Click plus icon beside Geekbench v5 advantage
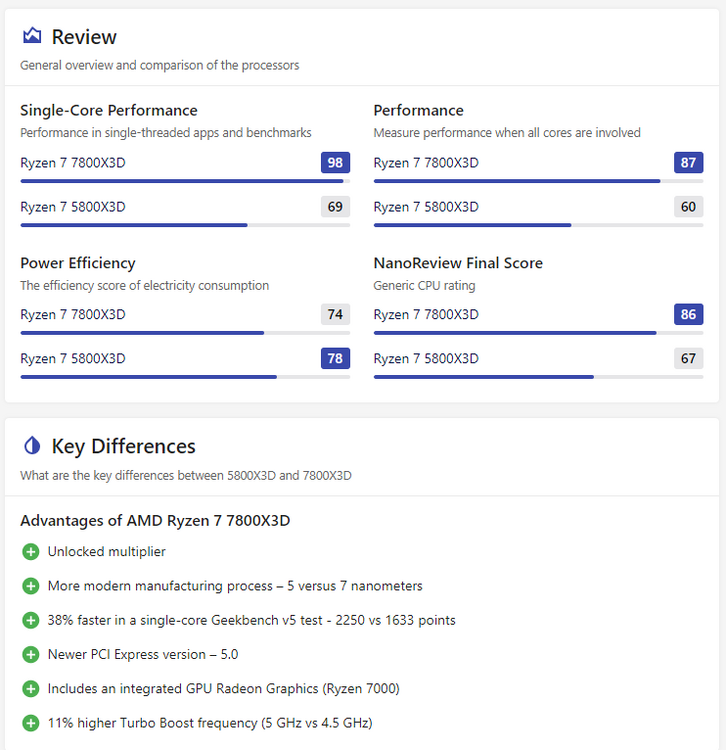 (30, 620)
